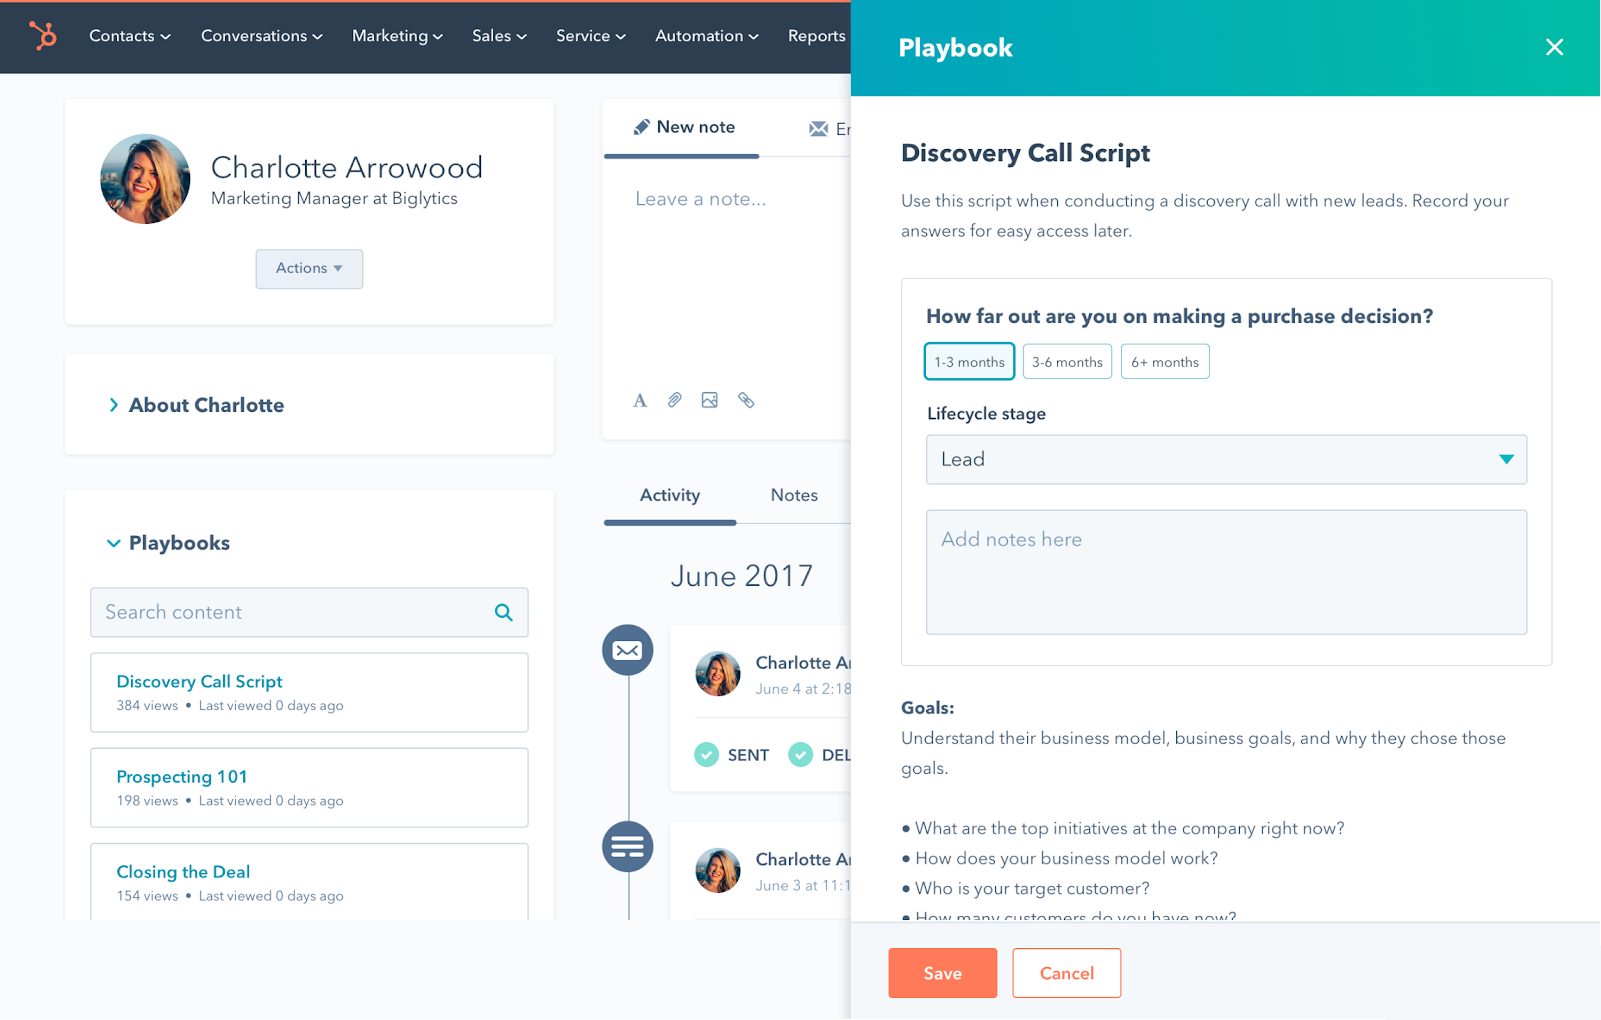Open the Discovery Call Script playbook

click(x=309, y=692)
